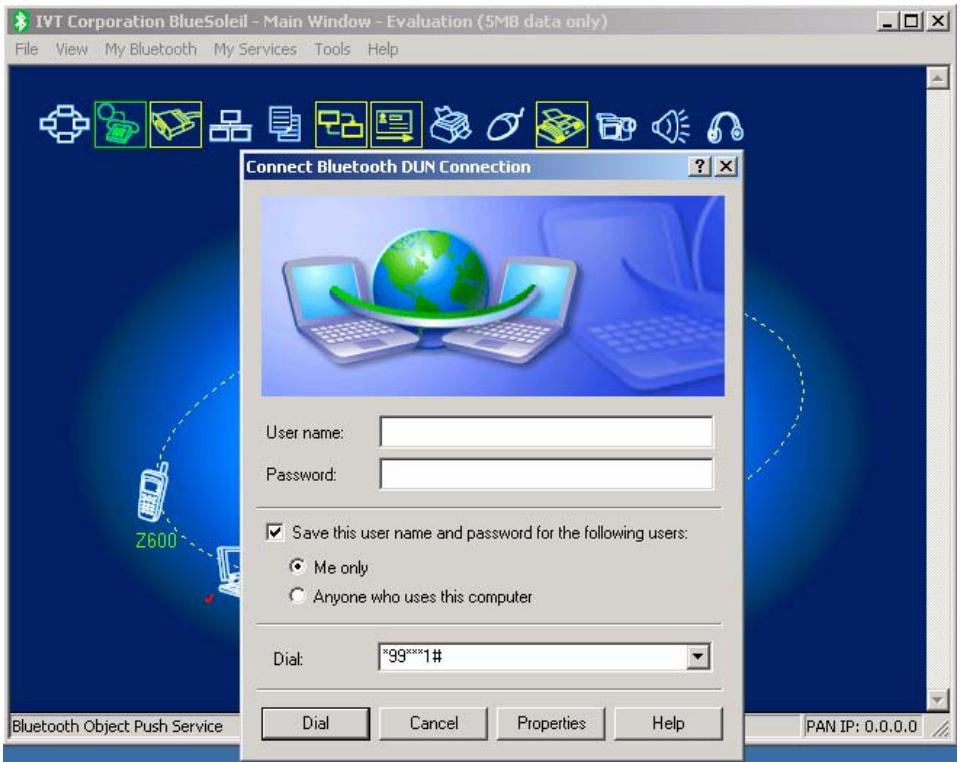Screen dimensions: 962x762
Task: Open the Tools menu
Action: tap(332, 49)
